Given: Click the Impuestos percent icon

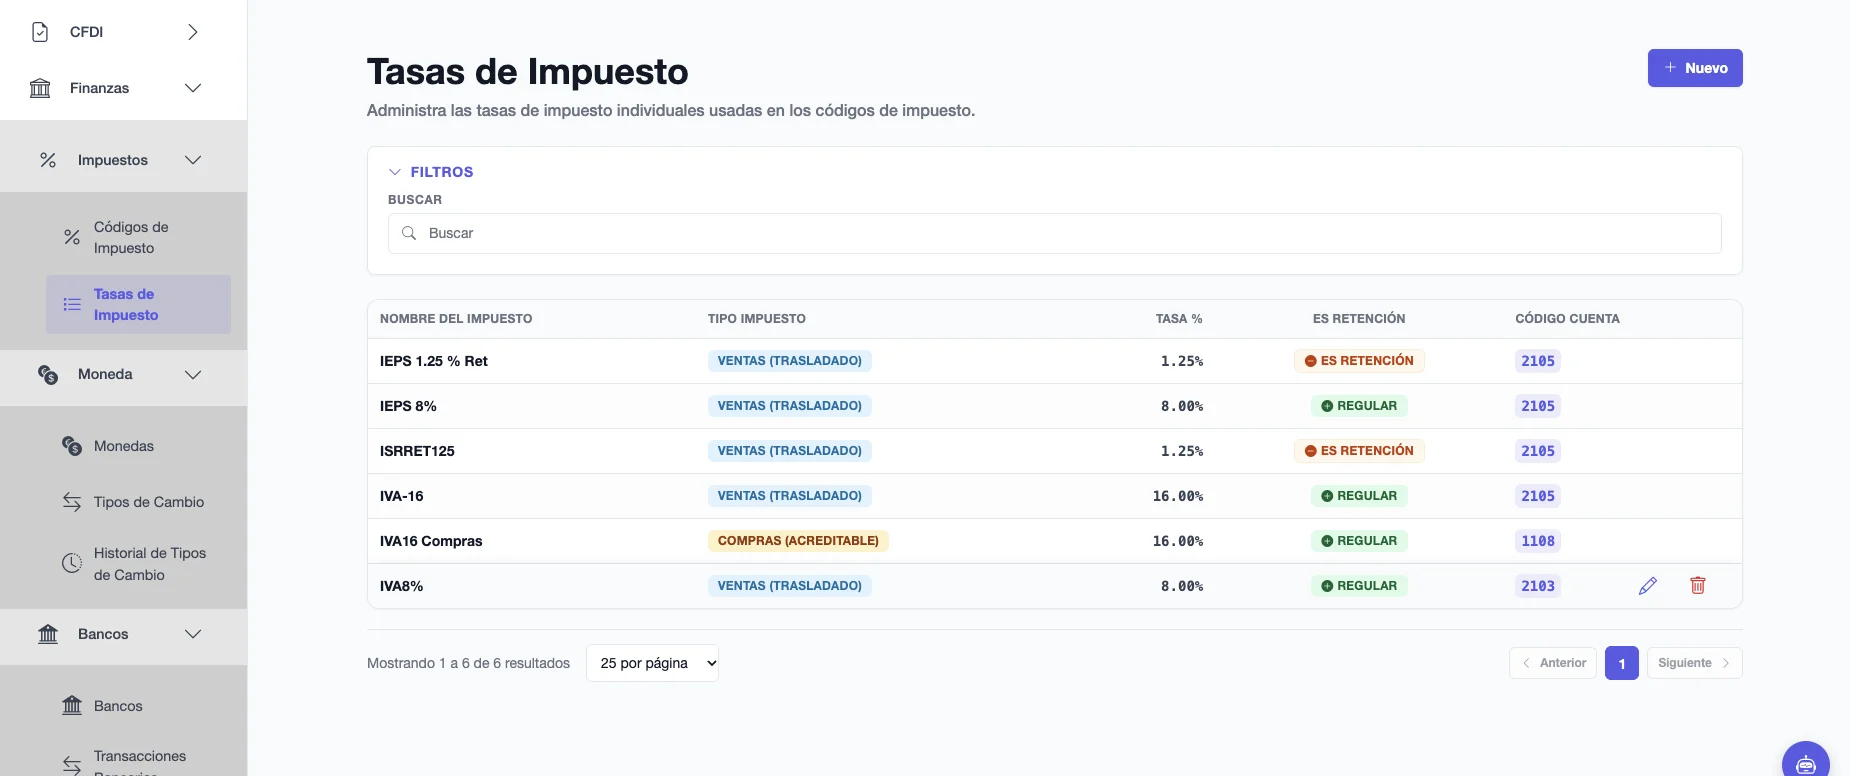Looking at the screenshot, I should (x=48, y=160).
